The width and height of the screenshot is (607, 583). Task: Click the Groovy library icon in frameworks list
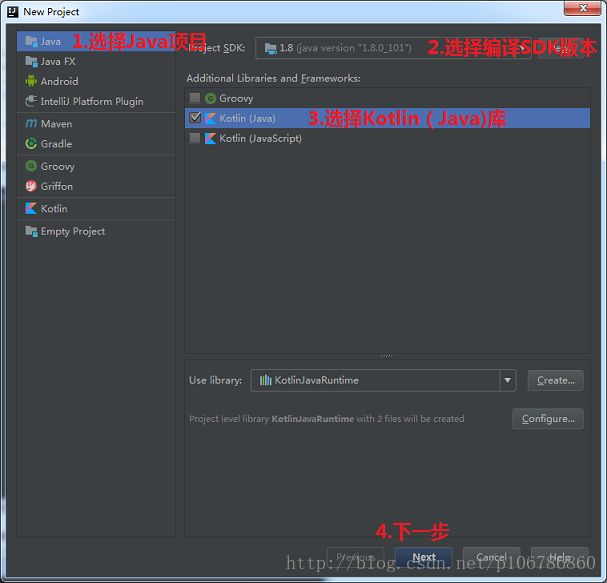[x=210, y=98]
